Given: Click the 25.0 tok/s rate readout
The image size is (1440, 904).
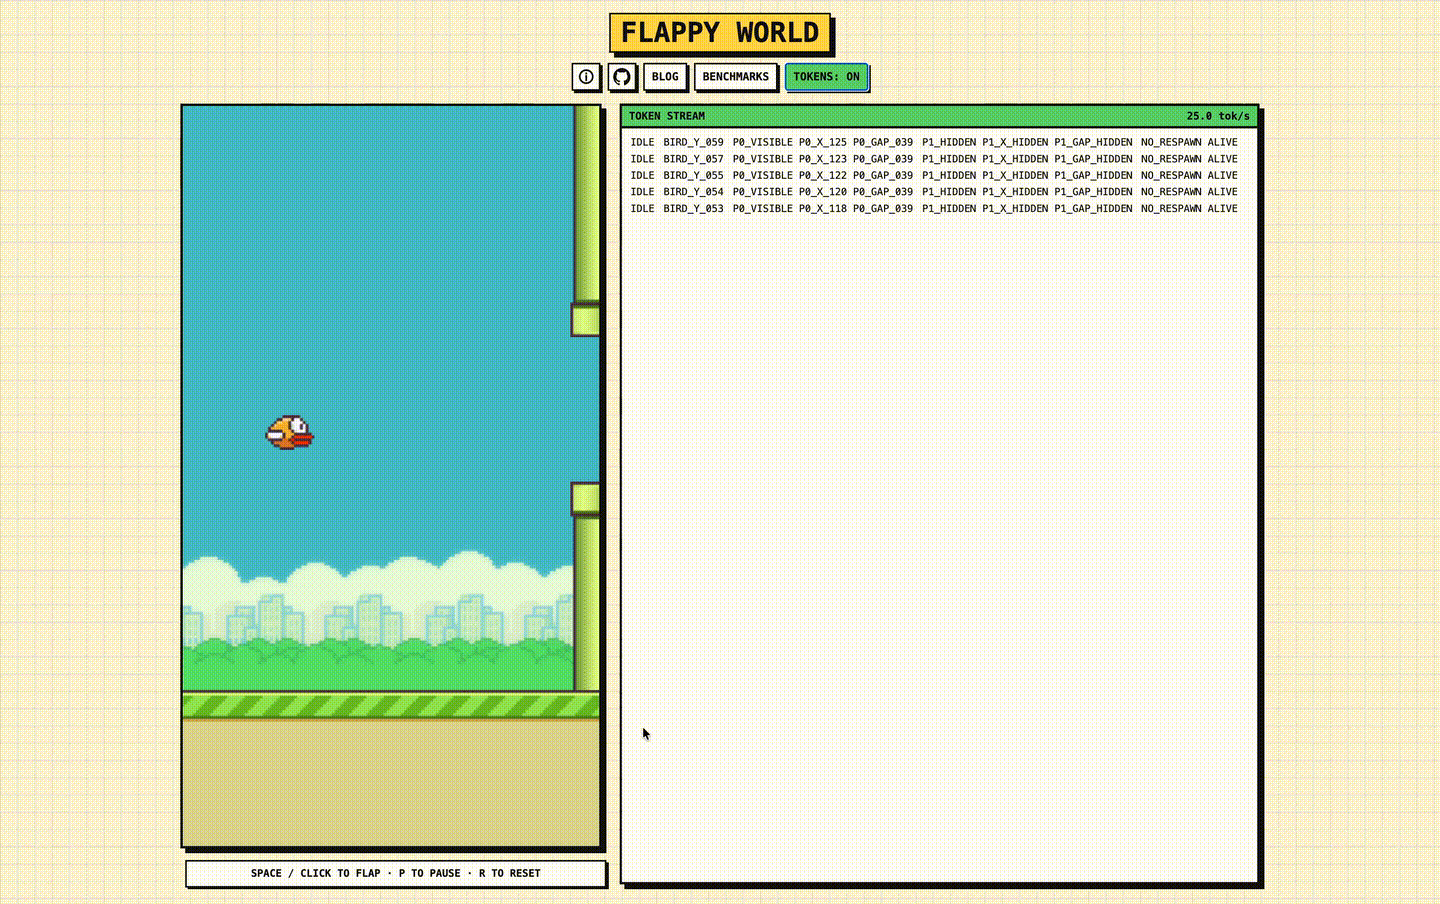Looking at the screenshot, I should [x=1218, y=116].
